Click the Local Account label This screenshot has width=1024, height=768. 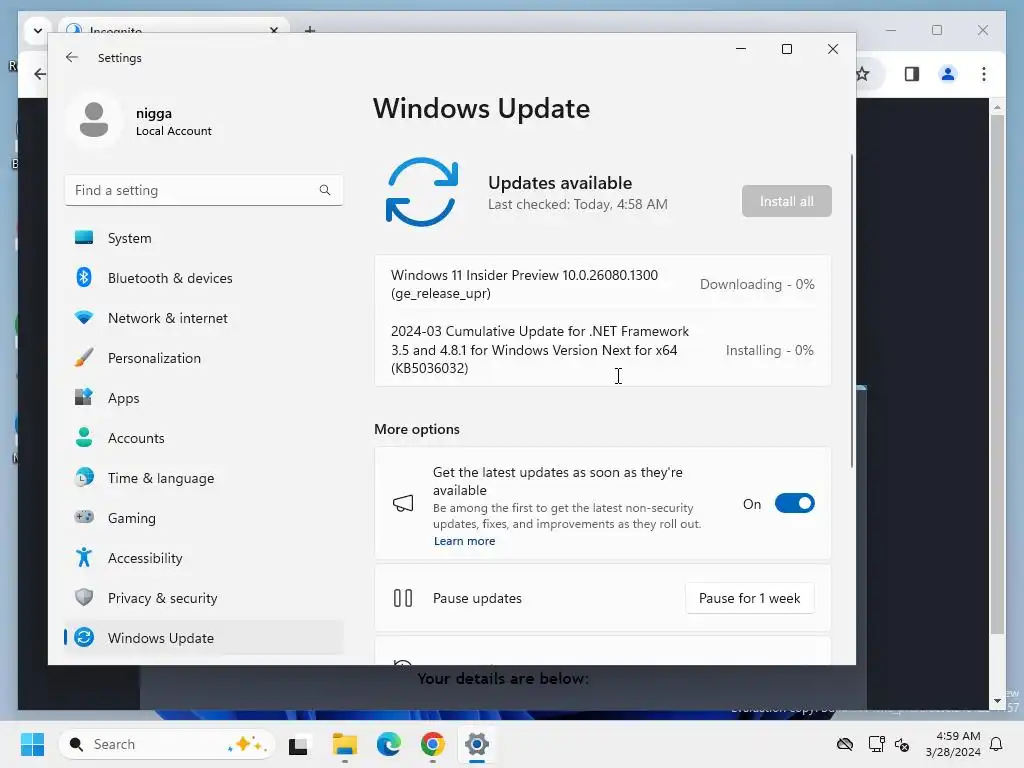click(x=174, y=131)
